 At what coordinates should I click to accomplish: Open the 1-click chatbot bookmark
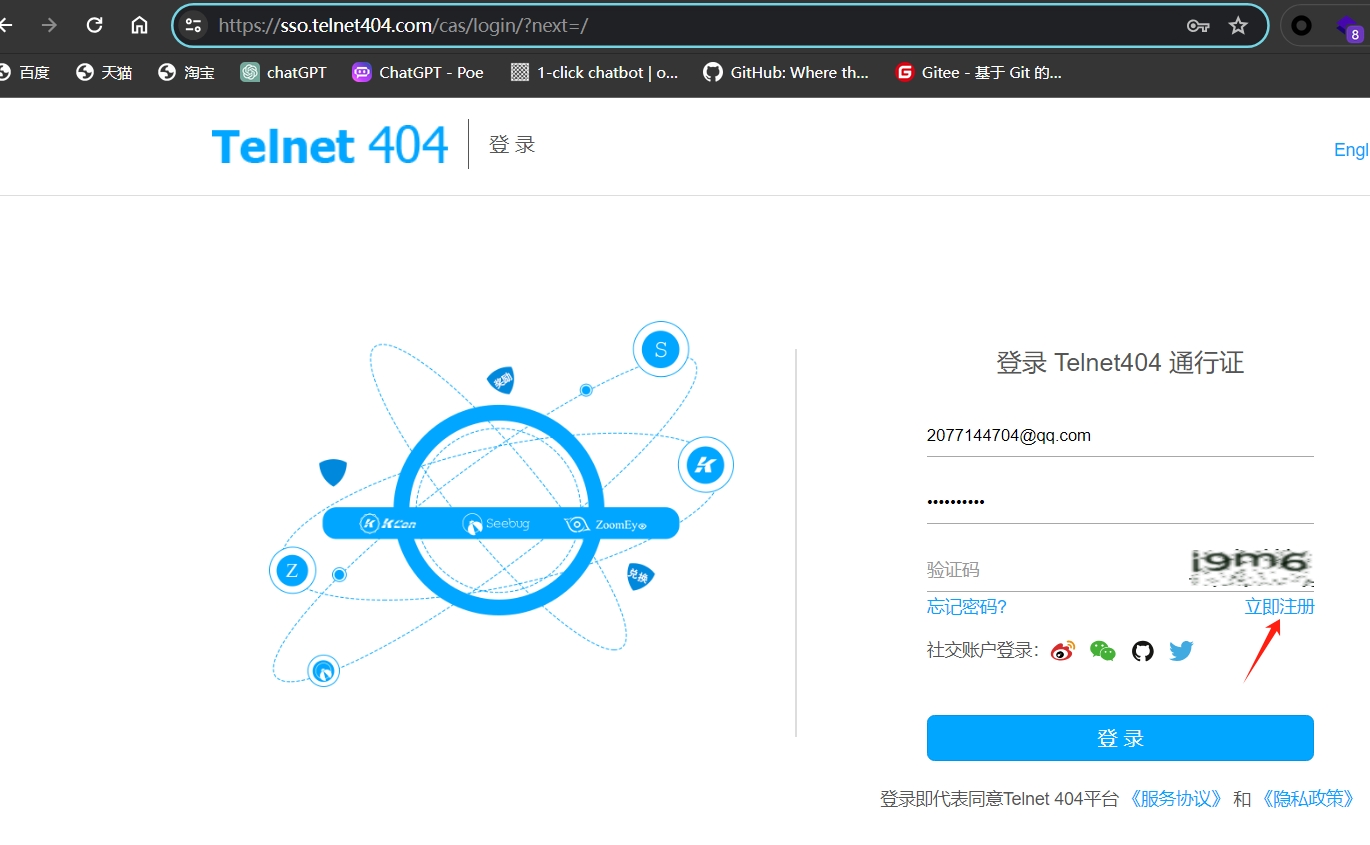click(594, 72)
